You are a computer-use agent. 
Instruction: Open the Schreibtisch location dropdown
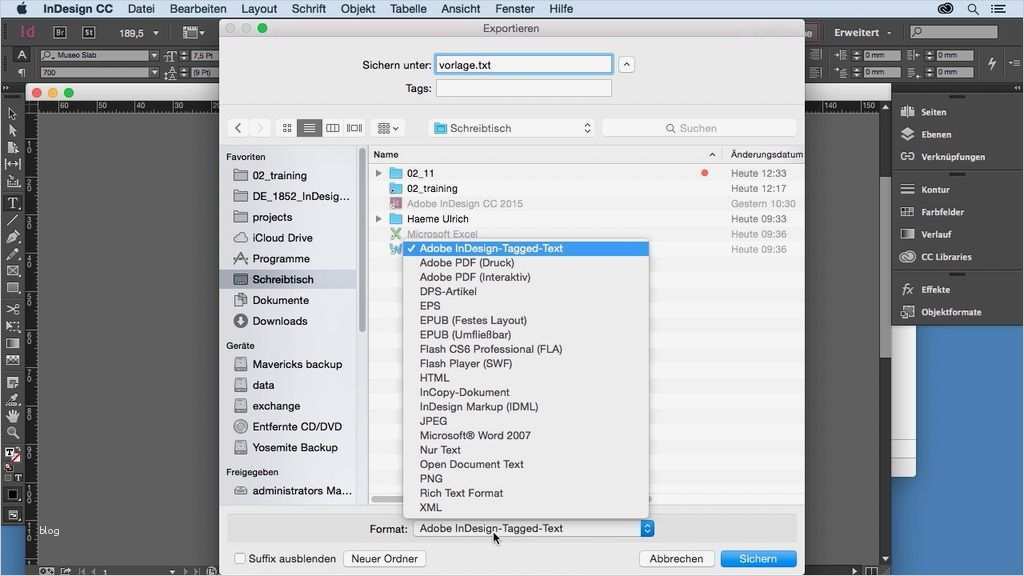click(x=510, y=128)
